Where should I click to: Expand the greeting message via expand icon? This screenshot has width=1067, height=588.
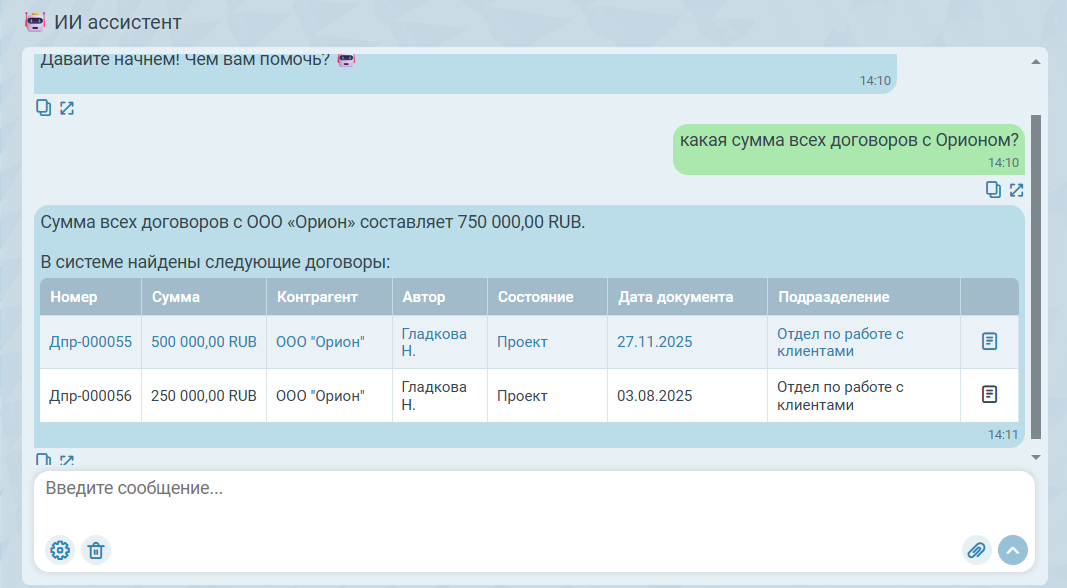(x=67, y=108)
